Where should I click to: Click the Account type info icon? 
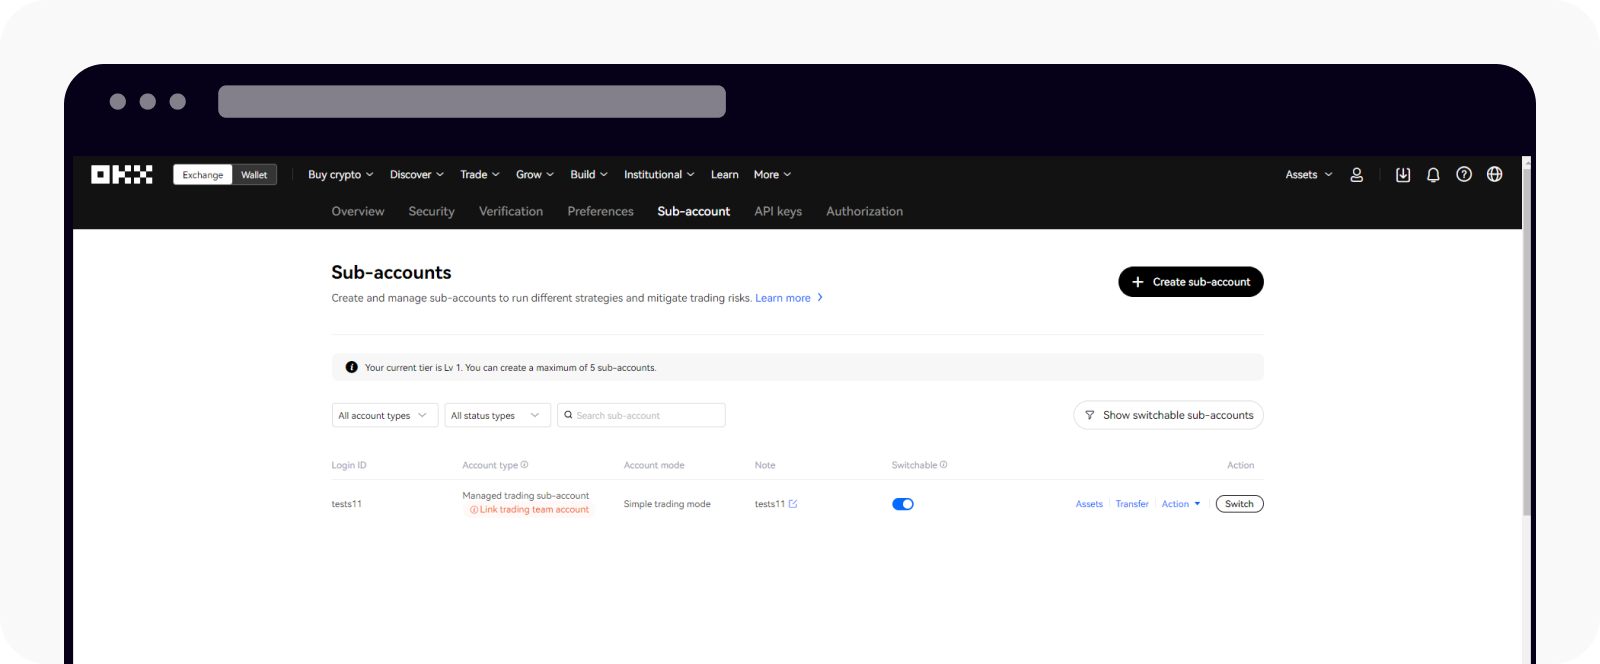tap(524, 465)
